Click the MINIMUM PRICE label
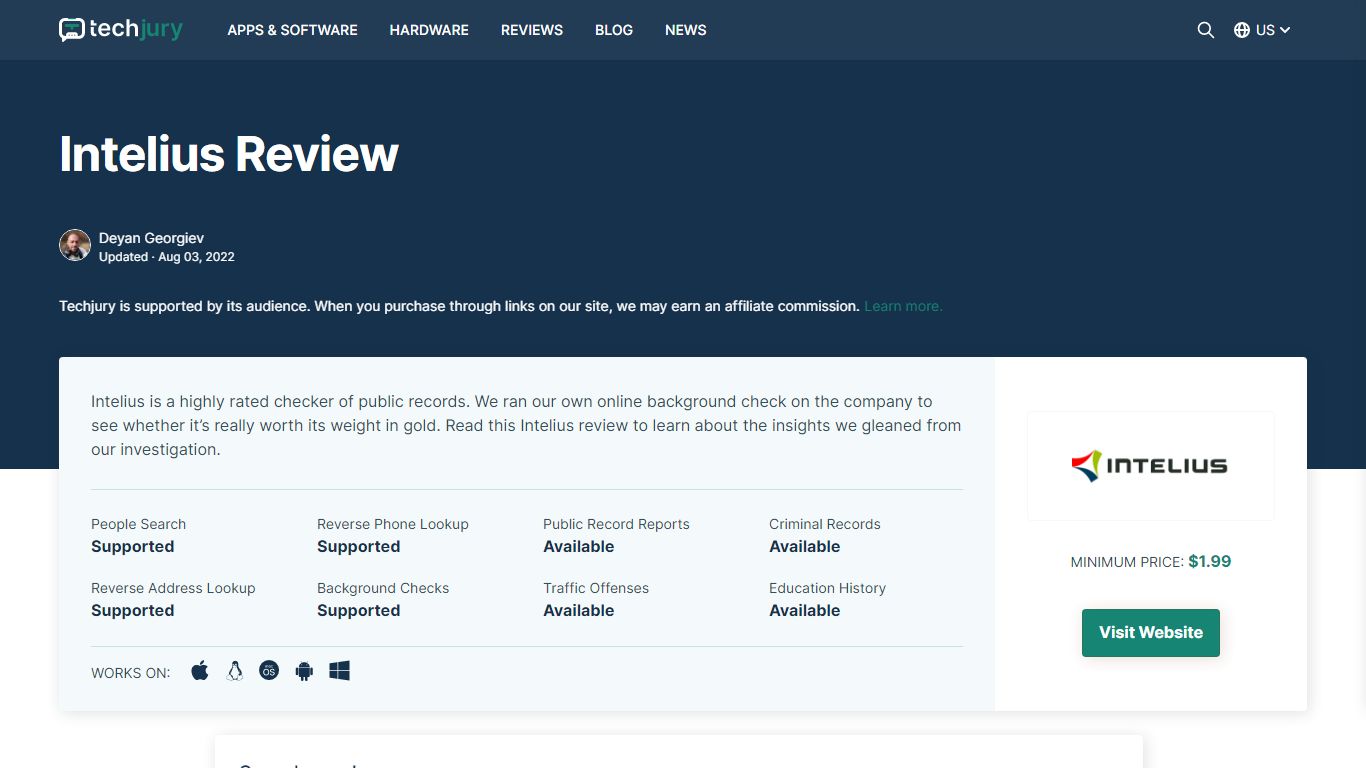 1127,562
